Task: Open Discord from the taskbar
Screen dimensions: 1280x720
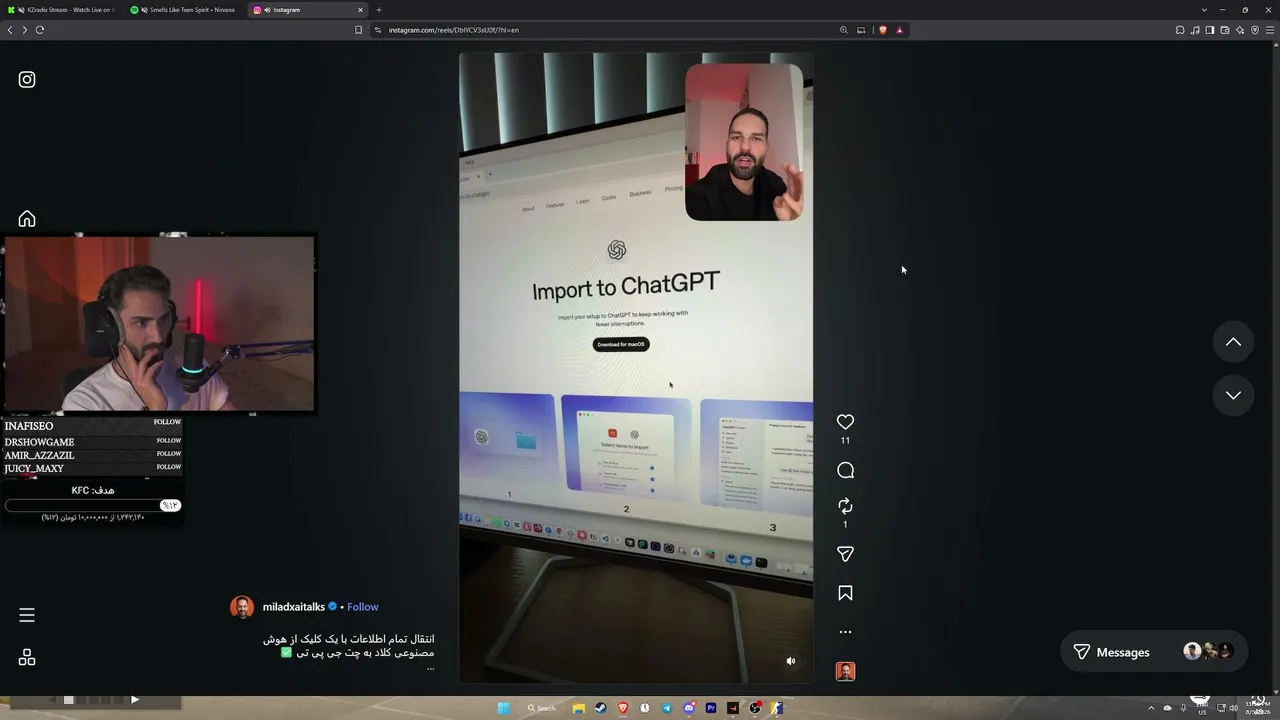Action: tap(689, 708)
